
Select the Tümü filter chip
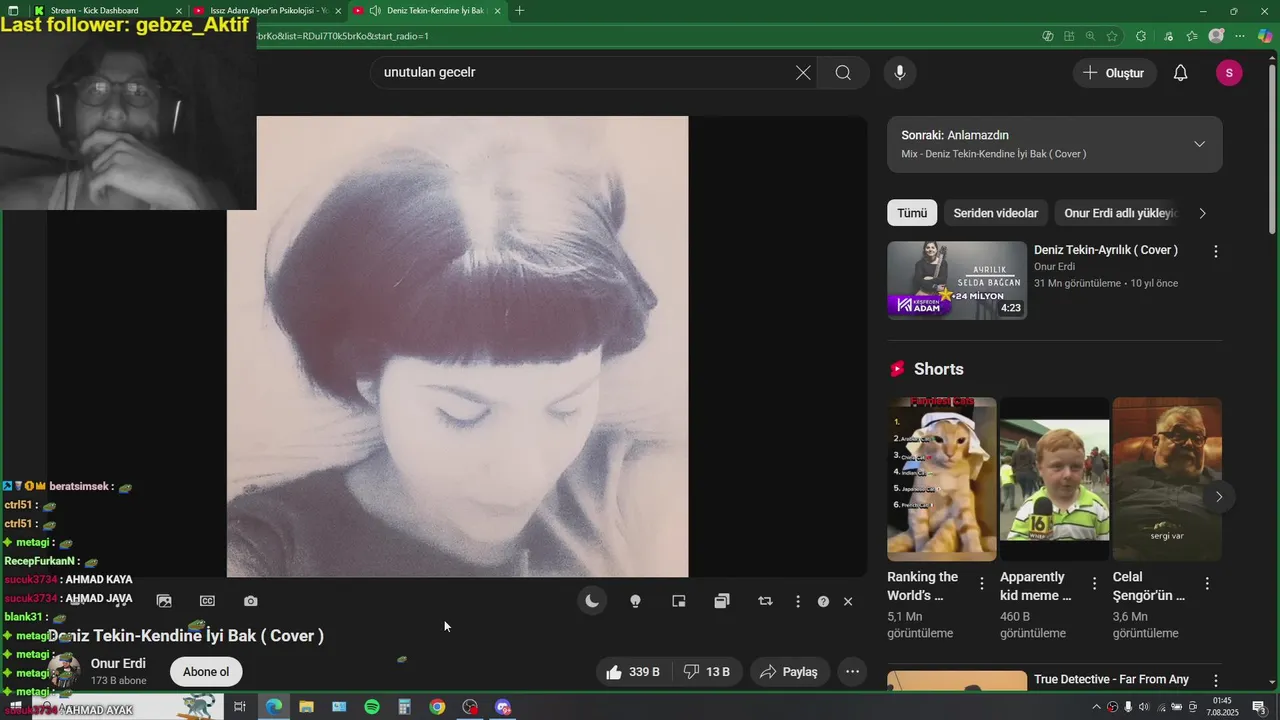[x=912, y=213]
